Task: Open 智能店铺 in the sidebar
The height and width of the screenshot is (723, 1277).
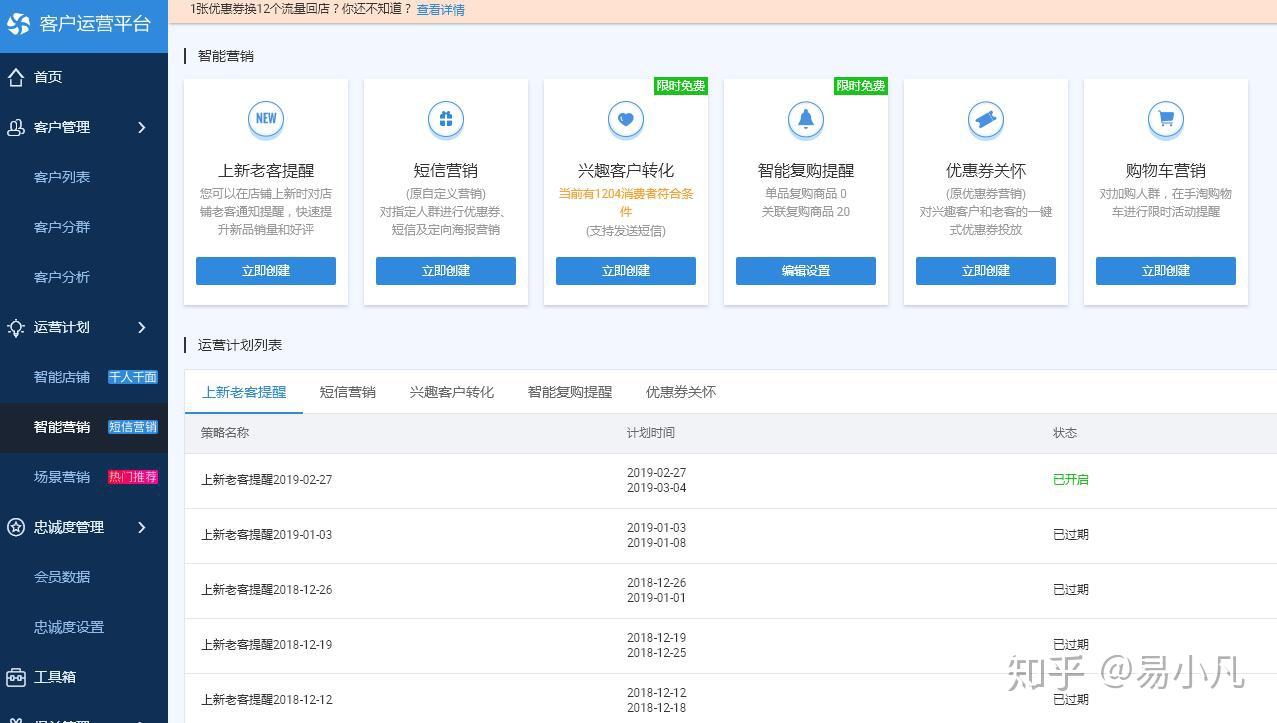Action: 62,377
